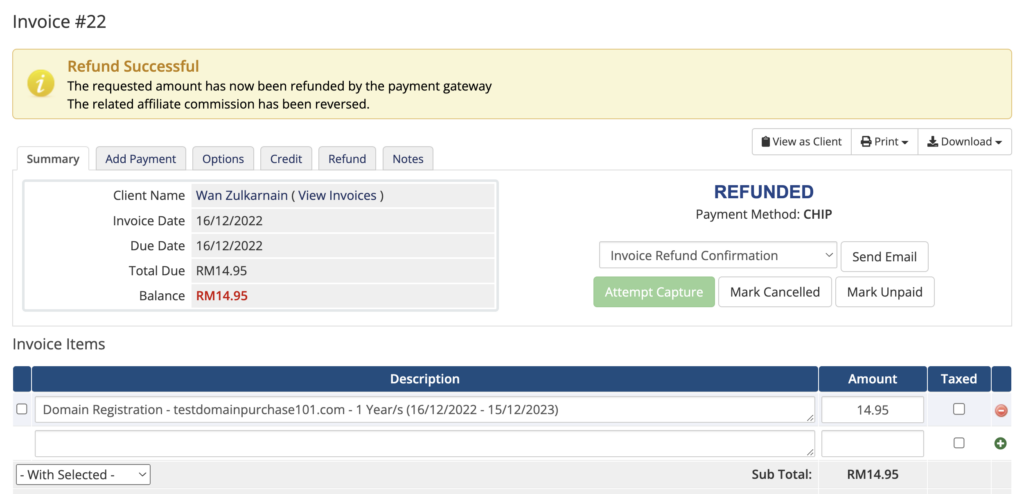This screenshot has width=1024, height=494.
Task: Open the View Invoices link
Action: tap(337, 195)
